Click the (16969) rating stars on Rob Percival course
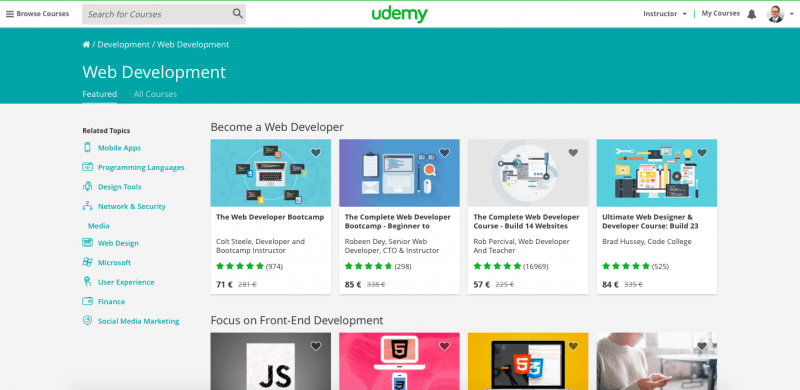This screenshot has width=800, height=390. [x=497, y=266]
